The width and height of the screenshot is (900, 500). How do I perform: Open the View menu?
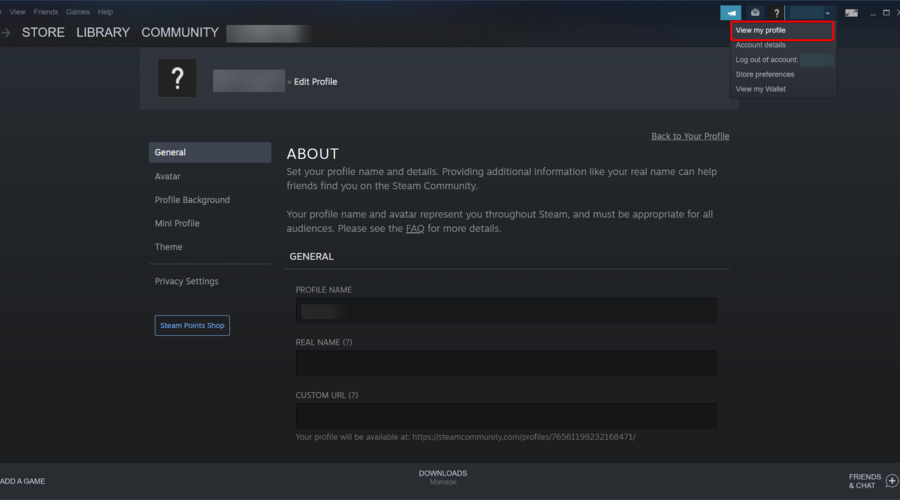tap(17, 11)
